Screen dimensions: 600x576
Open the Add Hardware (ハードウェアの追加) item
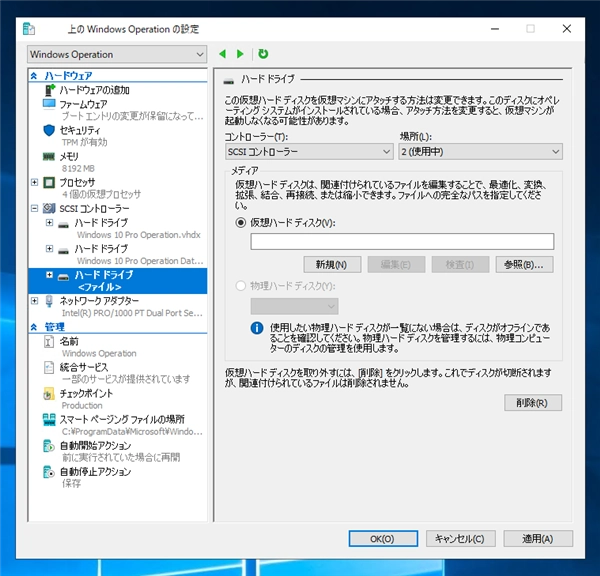(95, 90)
